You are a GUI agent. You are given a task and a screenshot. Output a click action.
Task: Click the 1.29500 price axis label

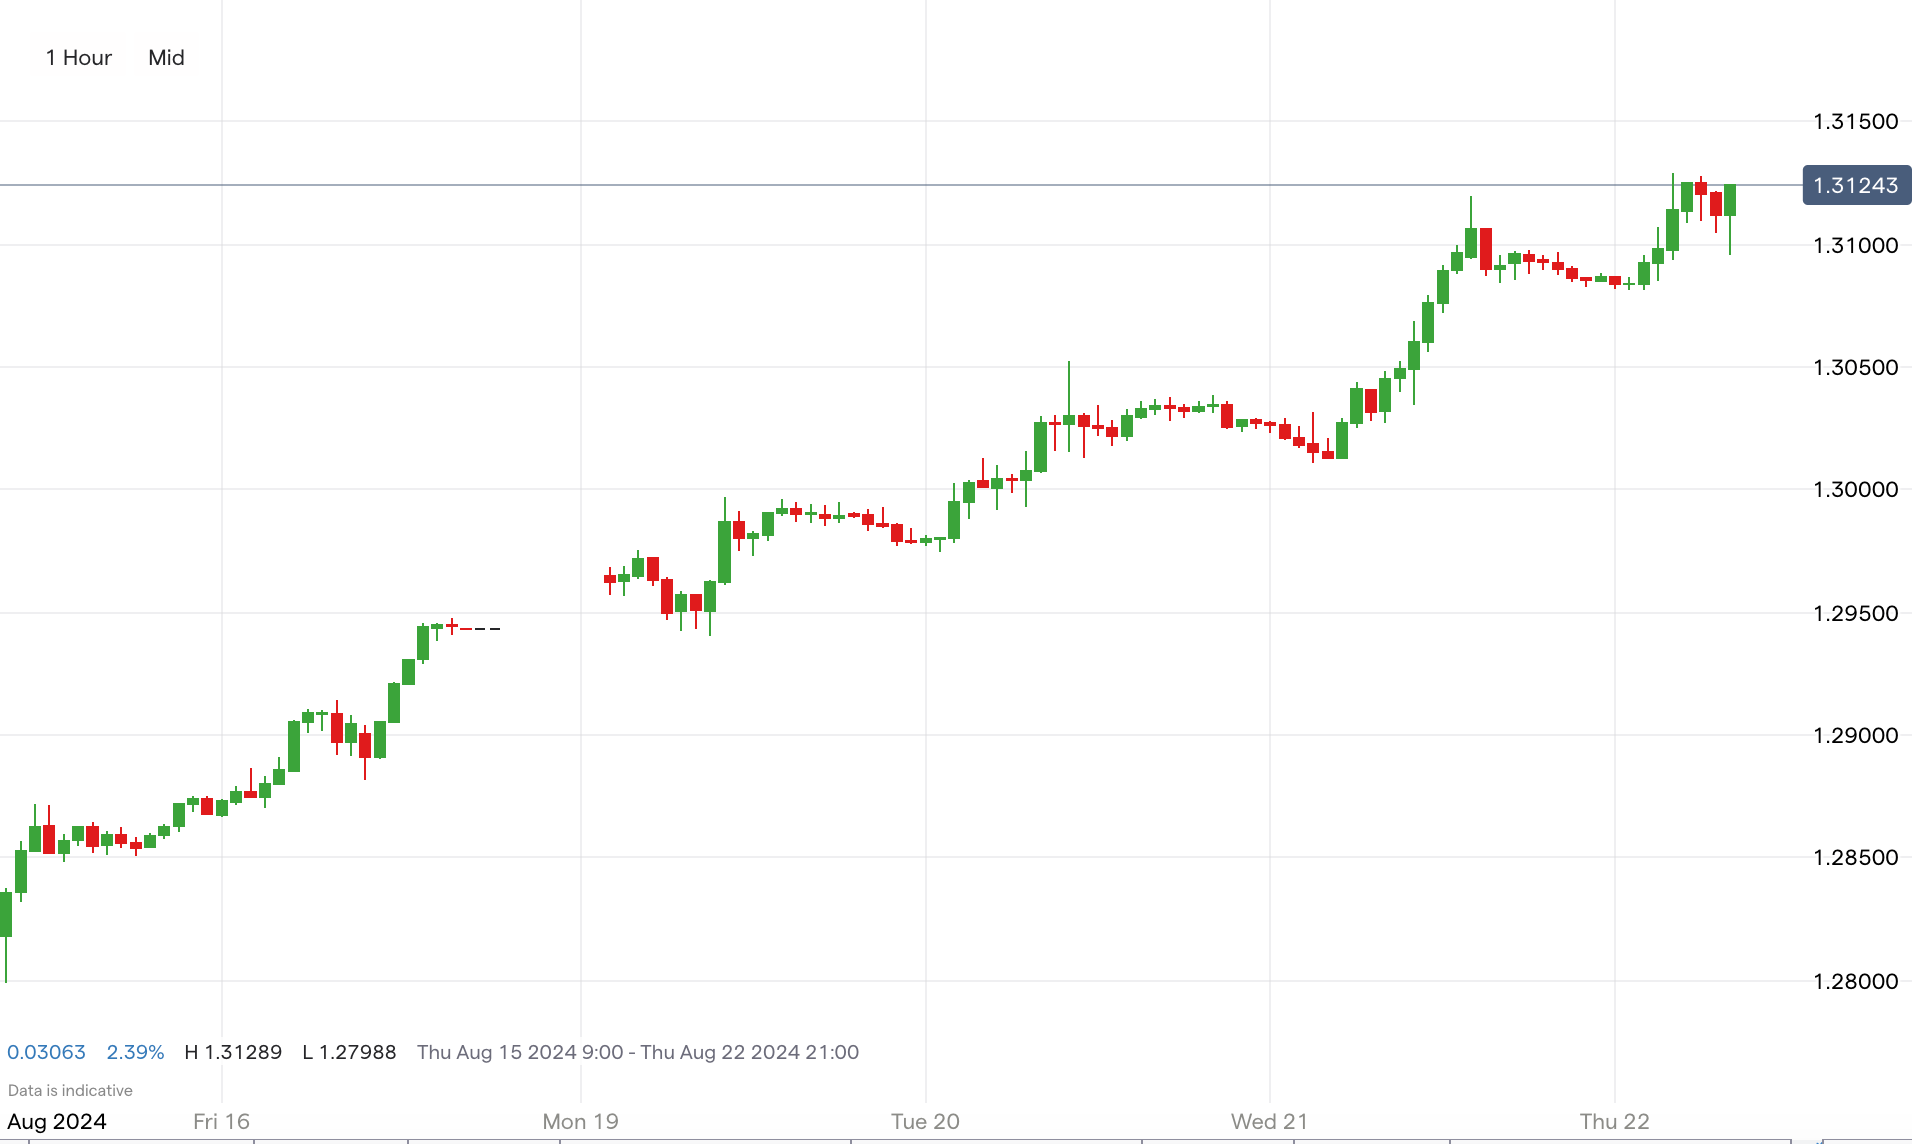[x=1855, y=613]
